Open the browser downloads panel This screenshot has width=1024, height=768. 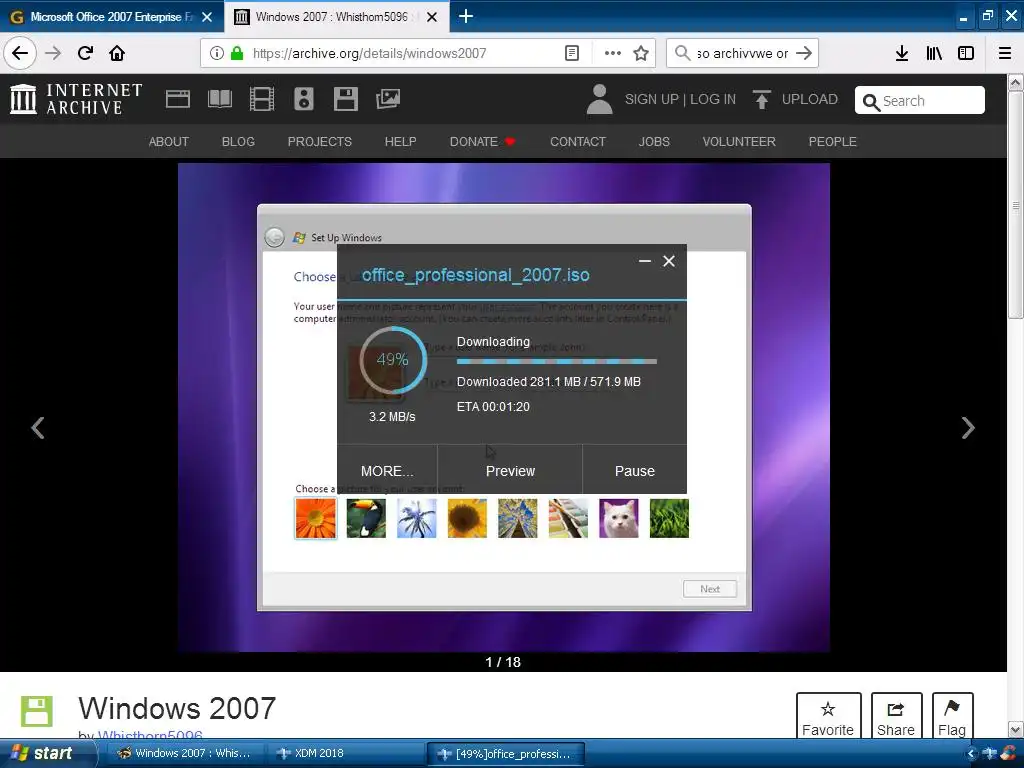tap(902, 54)
